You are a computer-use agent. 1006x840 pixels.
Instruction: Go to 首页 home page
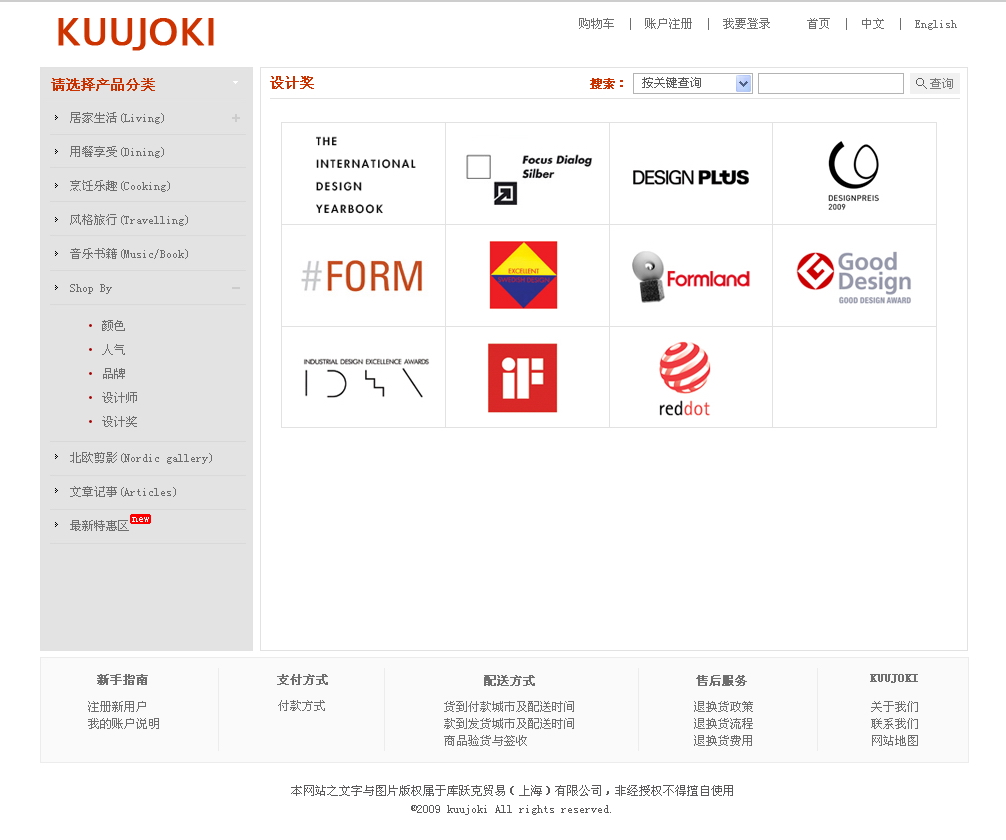(818, 24)
